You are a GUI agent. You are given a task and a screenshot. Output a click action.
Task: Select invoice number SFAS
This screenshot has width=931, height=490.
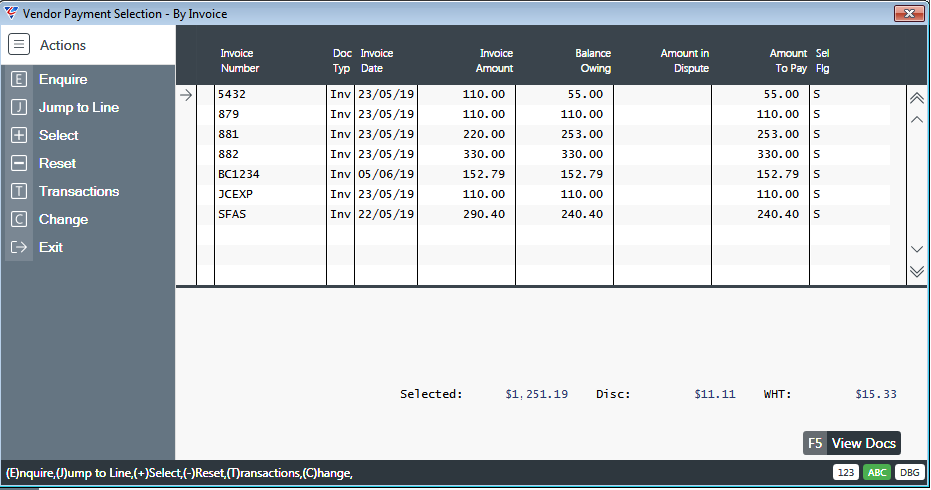pyautogui.click(x=232, y=214)
